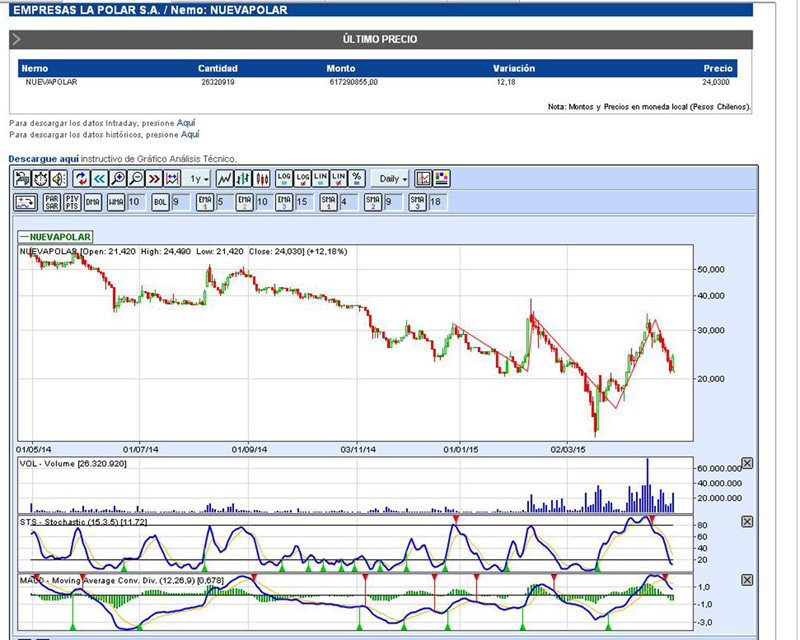
Task: Toggle the EMA 2 indicator
Action: (245, 203)
